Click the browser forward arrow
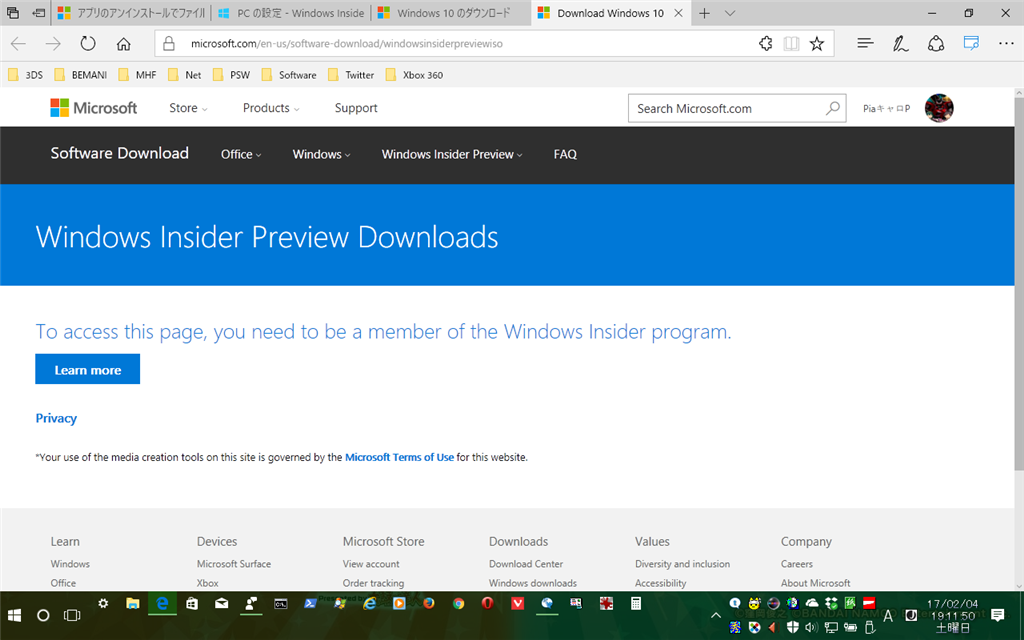Image resolution: width=1024 pixels, height=640 pixels. [x=53, y=44]
